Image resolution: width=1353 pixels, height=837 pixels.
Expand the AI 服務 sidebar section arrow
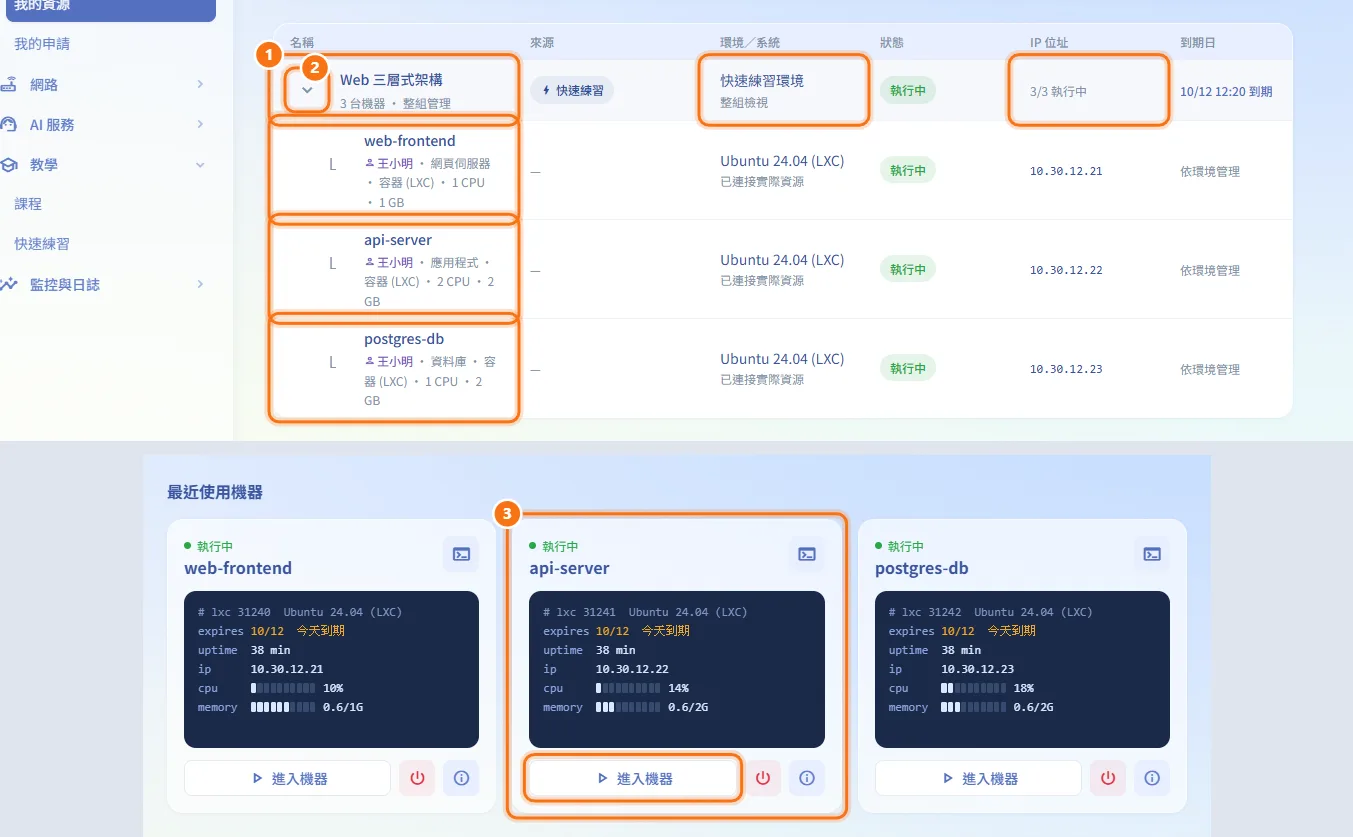pyautogui.click(x=200, y=125)
